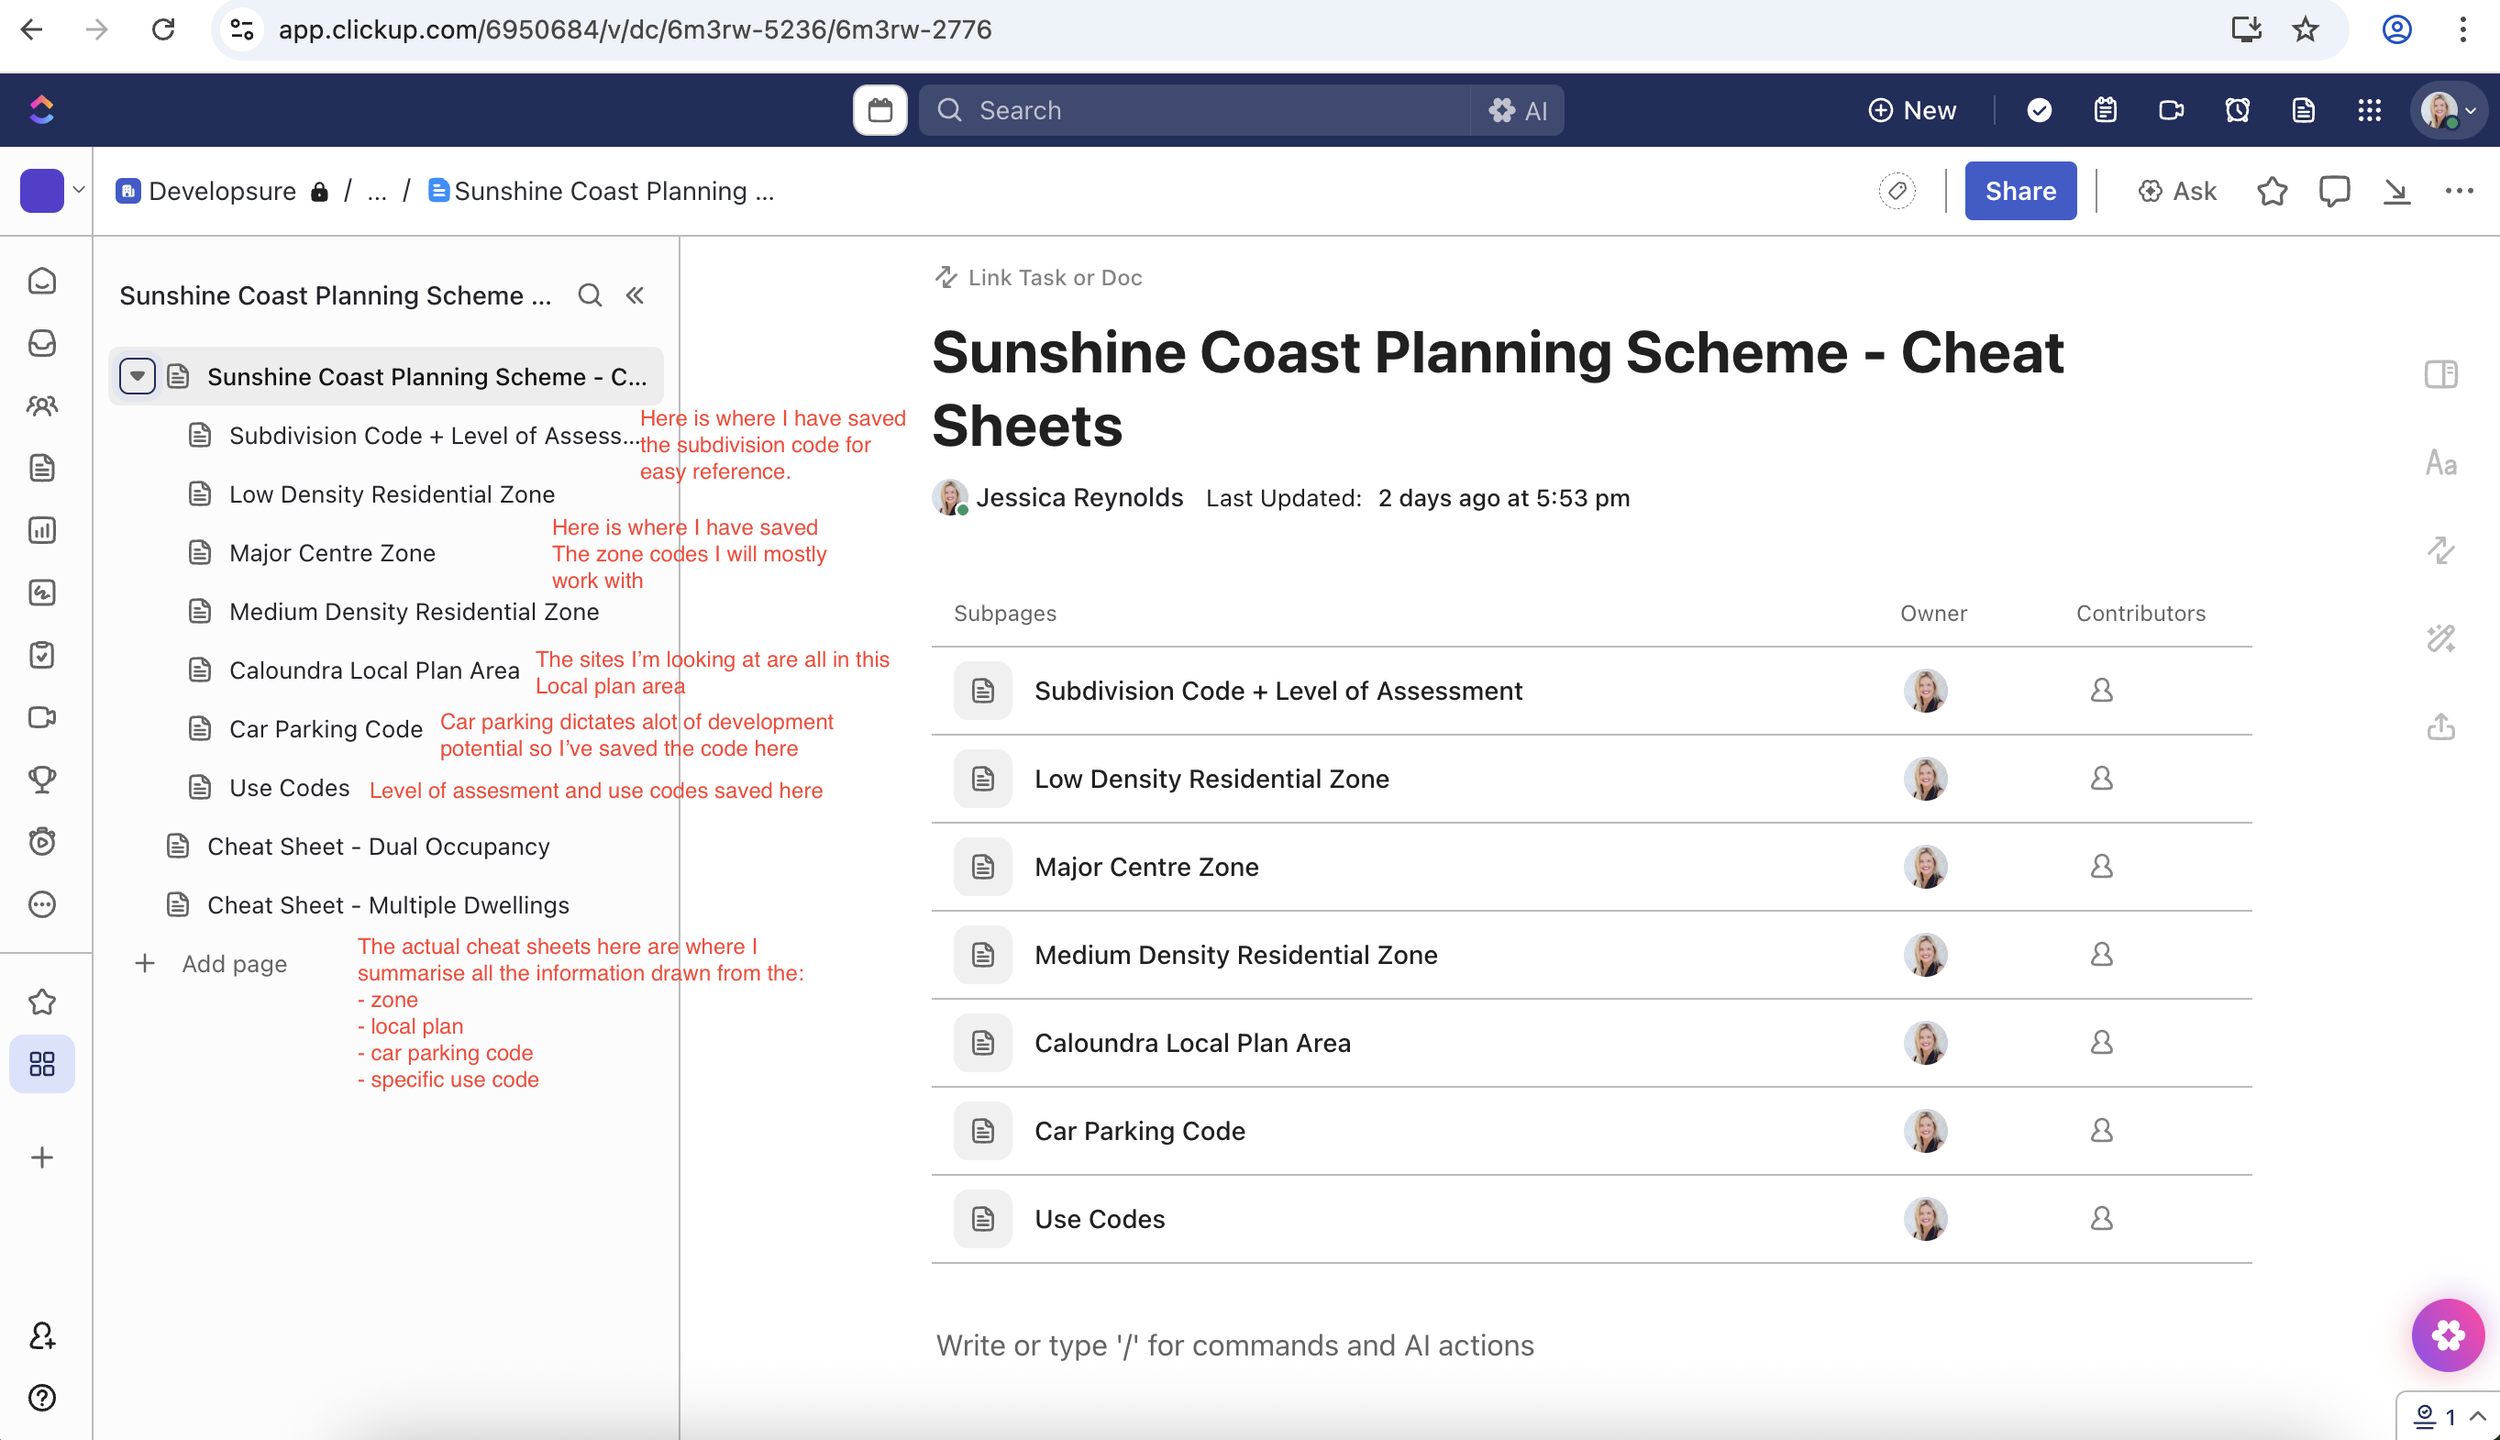The height and width of the screenshot is (1440, 2500).
Task: Click the typography Aa settings icon
Action: [x=2441, y=463]
